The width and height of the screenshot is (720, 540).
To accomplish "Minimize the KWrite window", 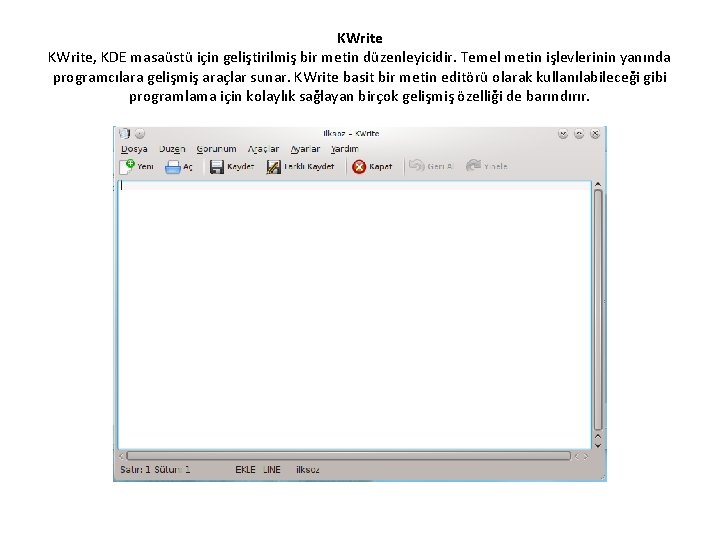I will 563,134.
